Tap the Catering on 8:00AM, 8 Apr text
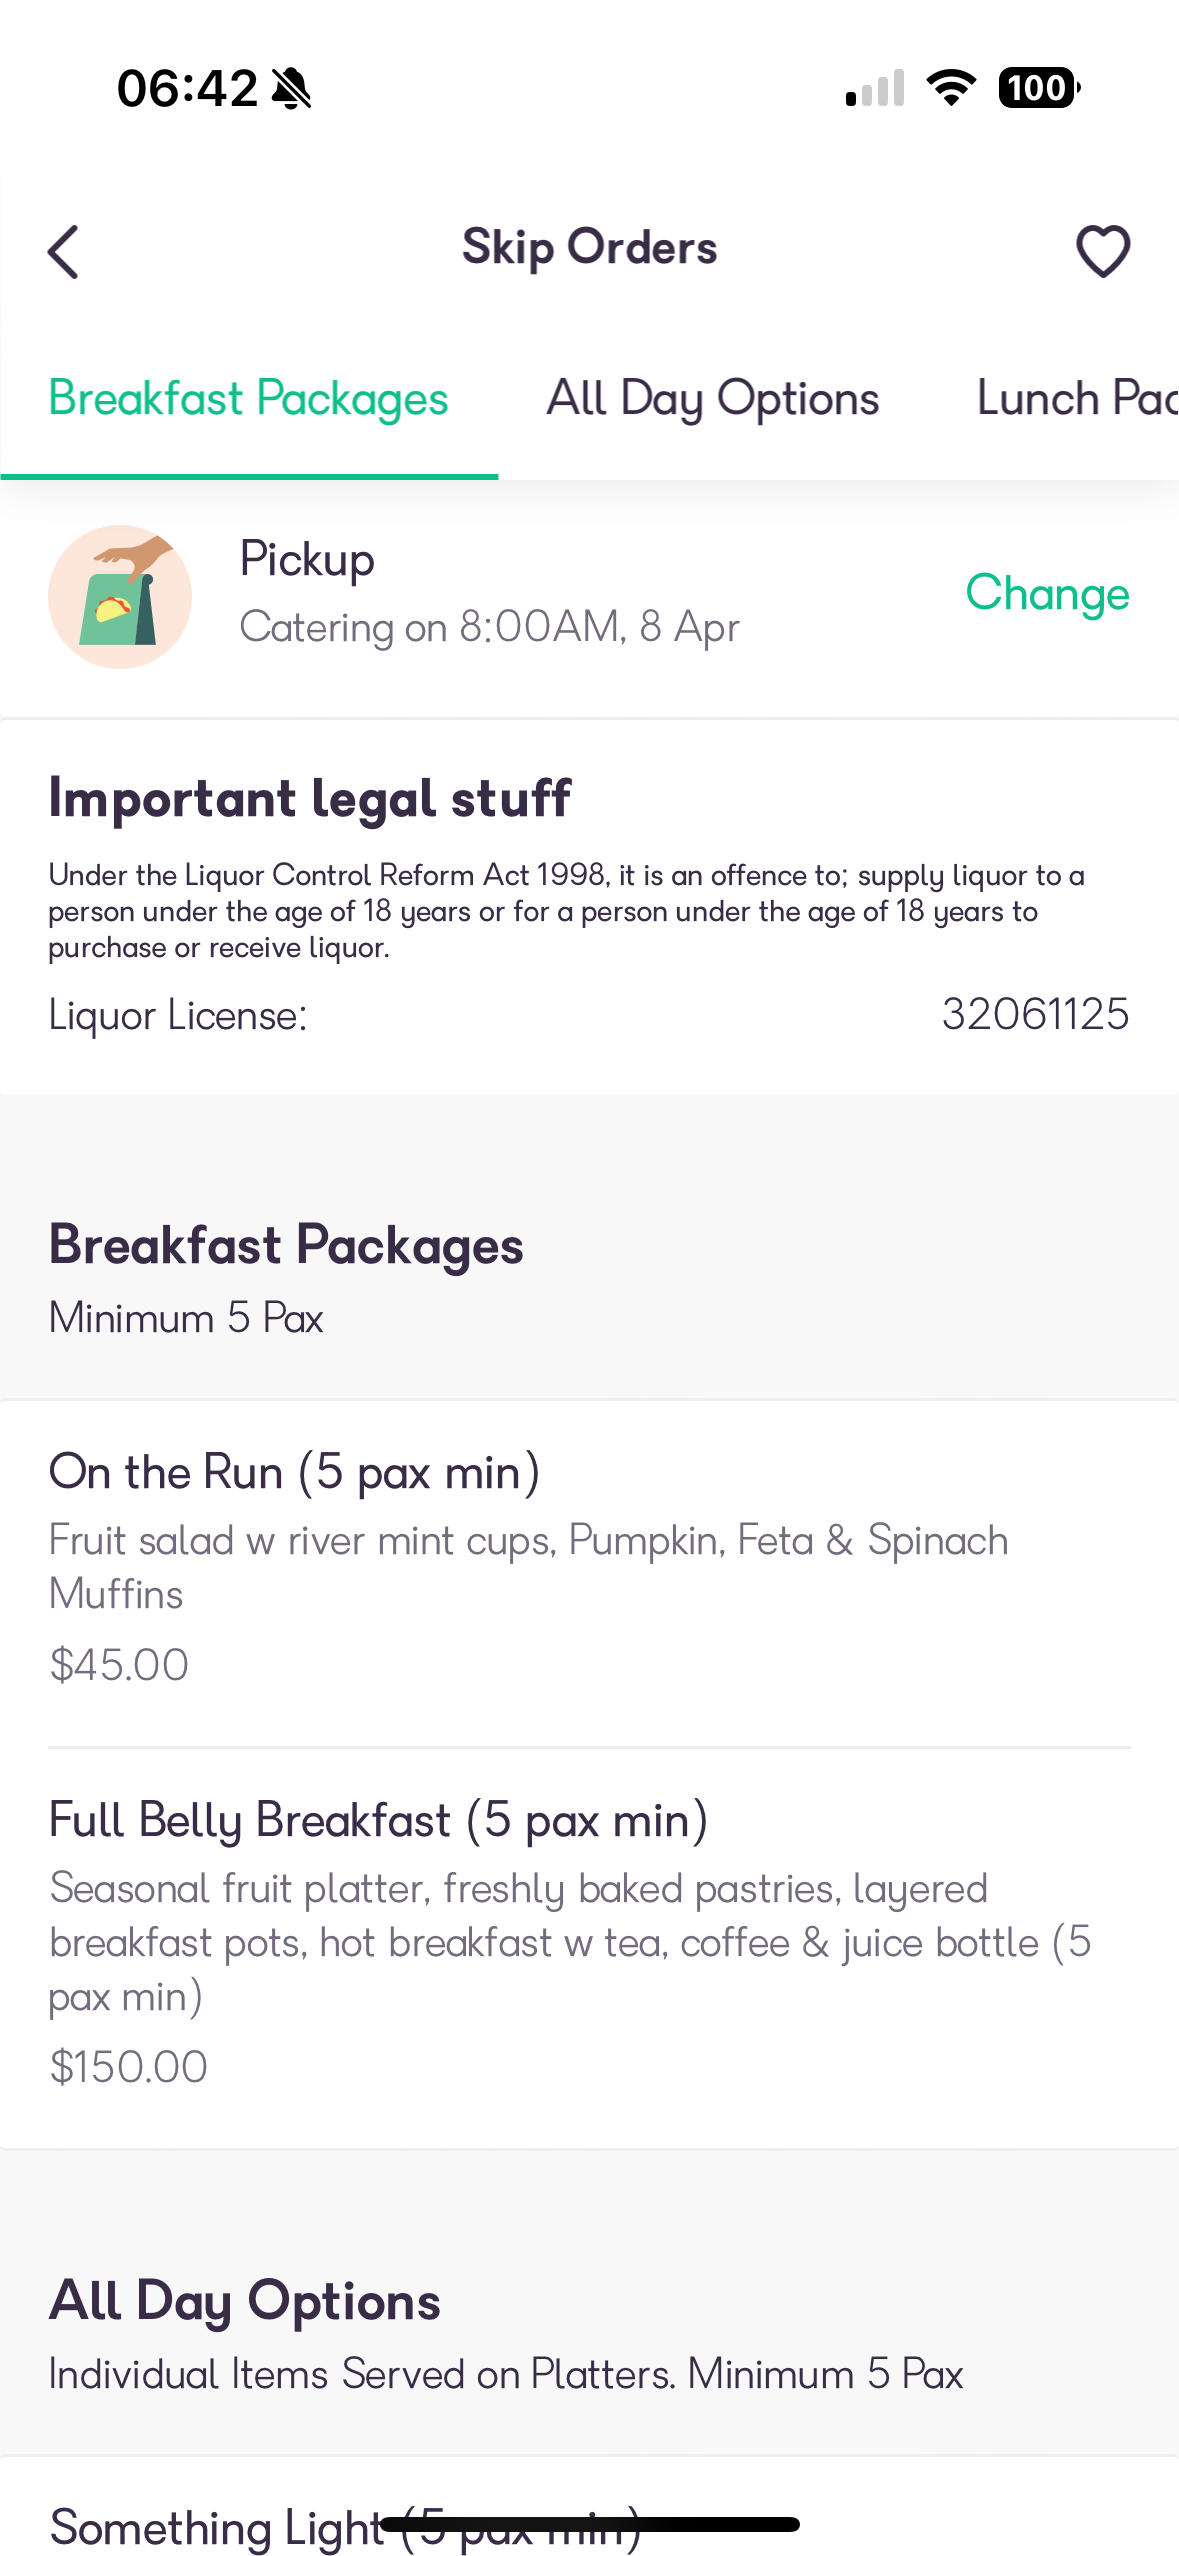This screenshot has width=1179, height=2556. (x=489, y=627)
